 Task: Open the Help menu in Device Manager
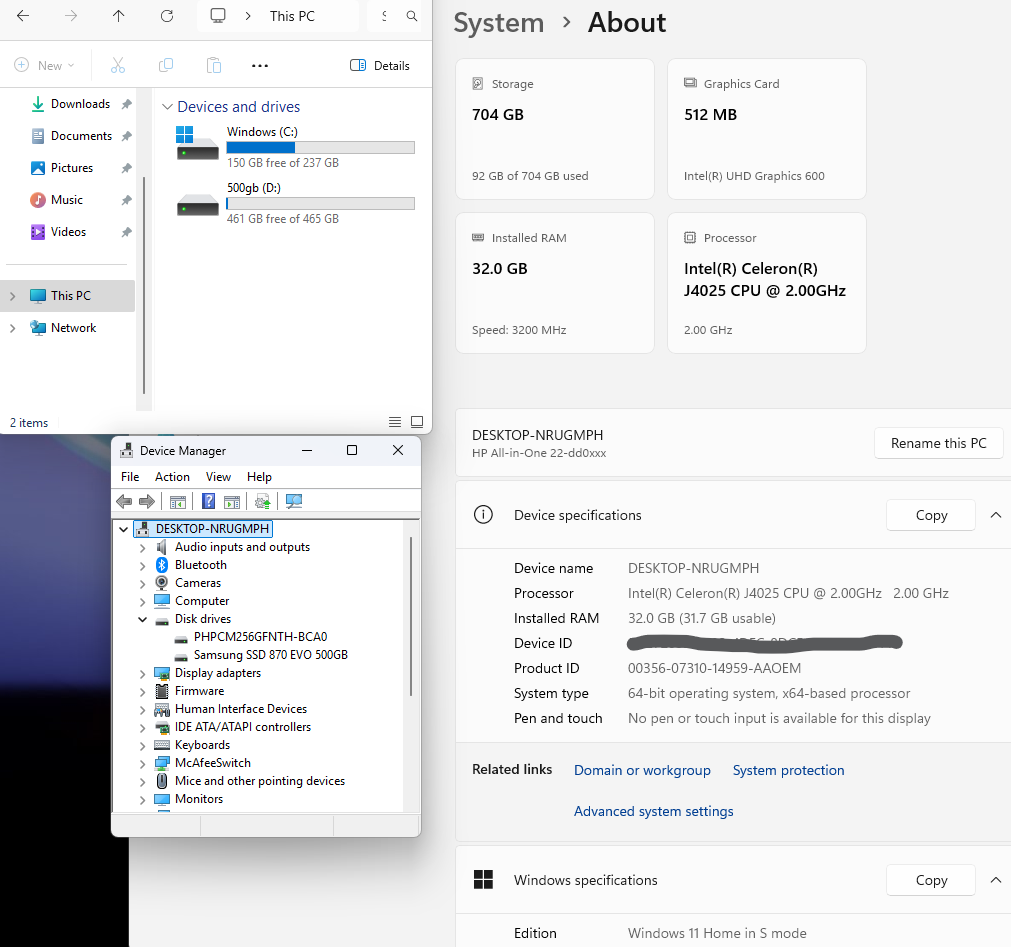pyautogui.click(x=259, y=477)
